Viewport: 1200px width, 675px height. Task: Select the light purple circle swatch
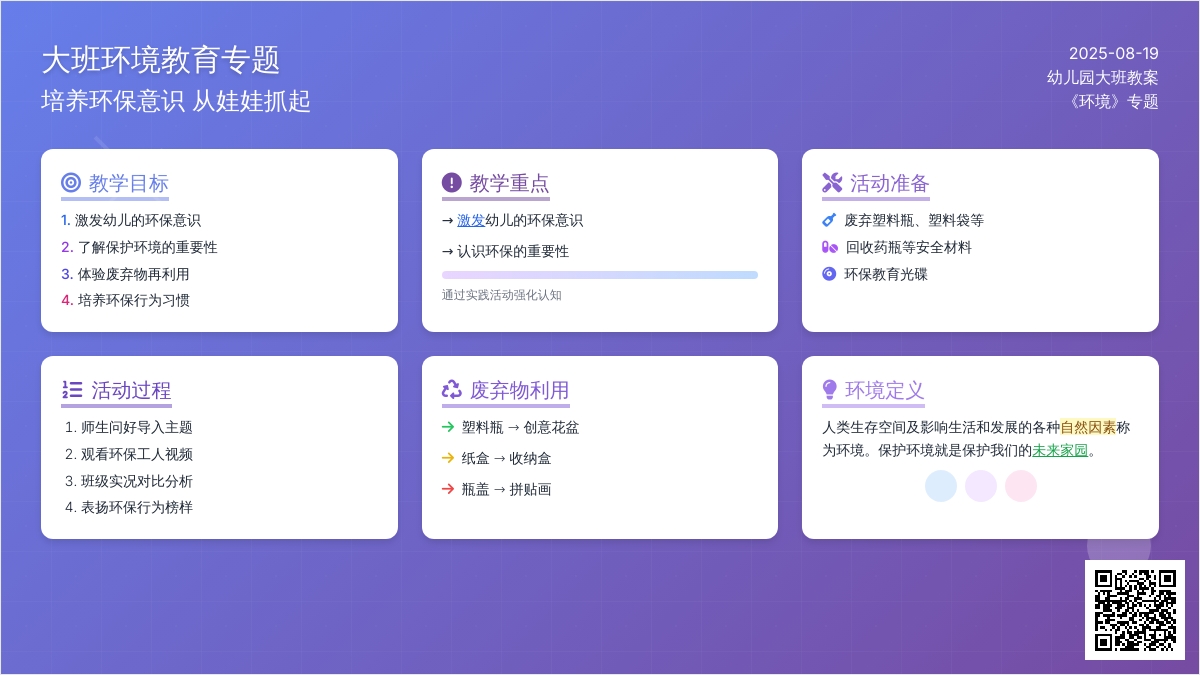point(981,486)
